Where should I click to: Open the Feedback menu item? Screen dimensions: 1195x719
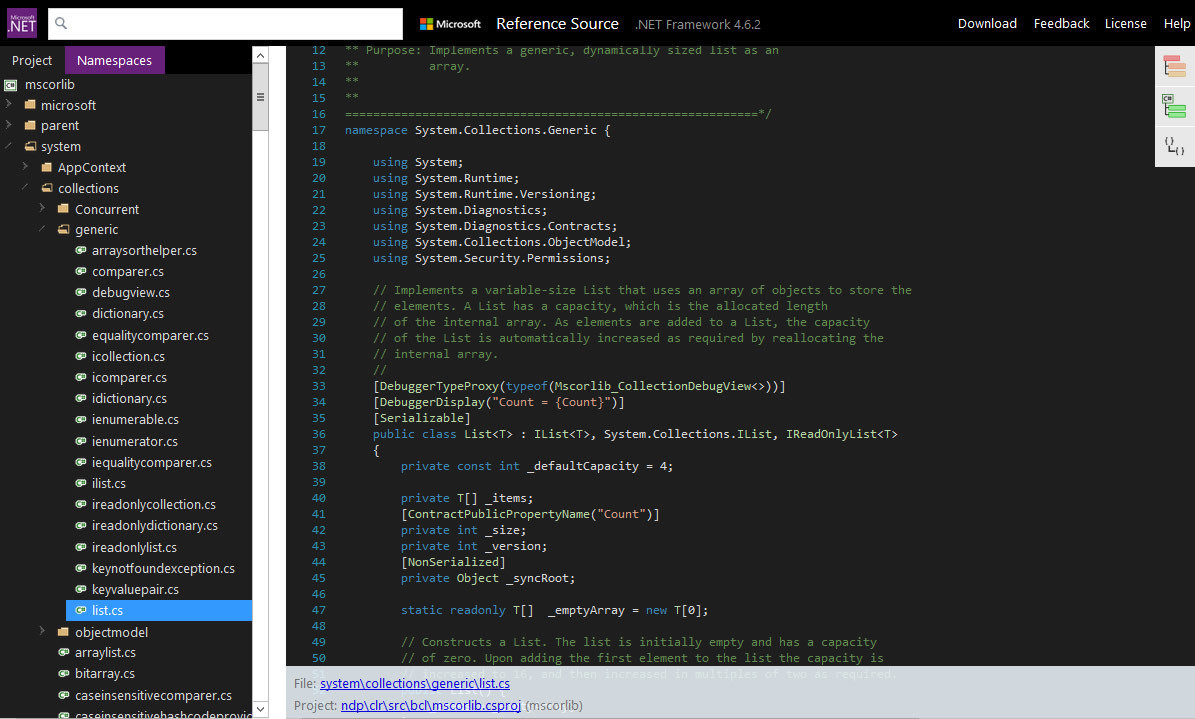pos(1062,24)
